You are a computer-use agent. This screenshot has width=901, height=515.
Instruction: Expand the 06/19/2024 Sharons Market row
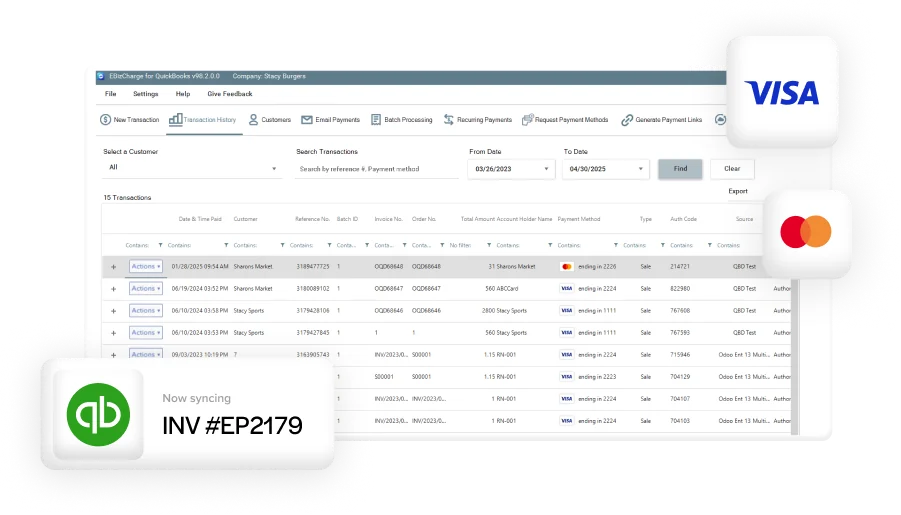[x=113, y=289]
